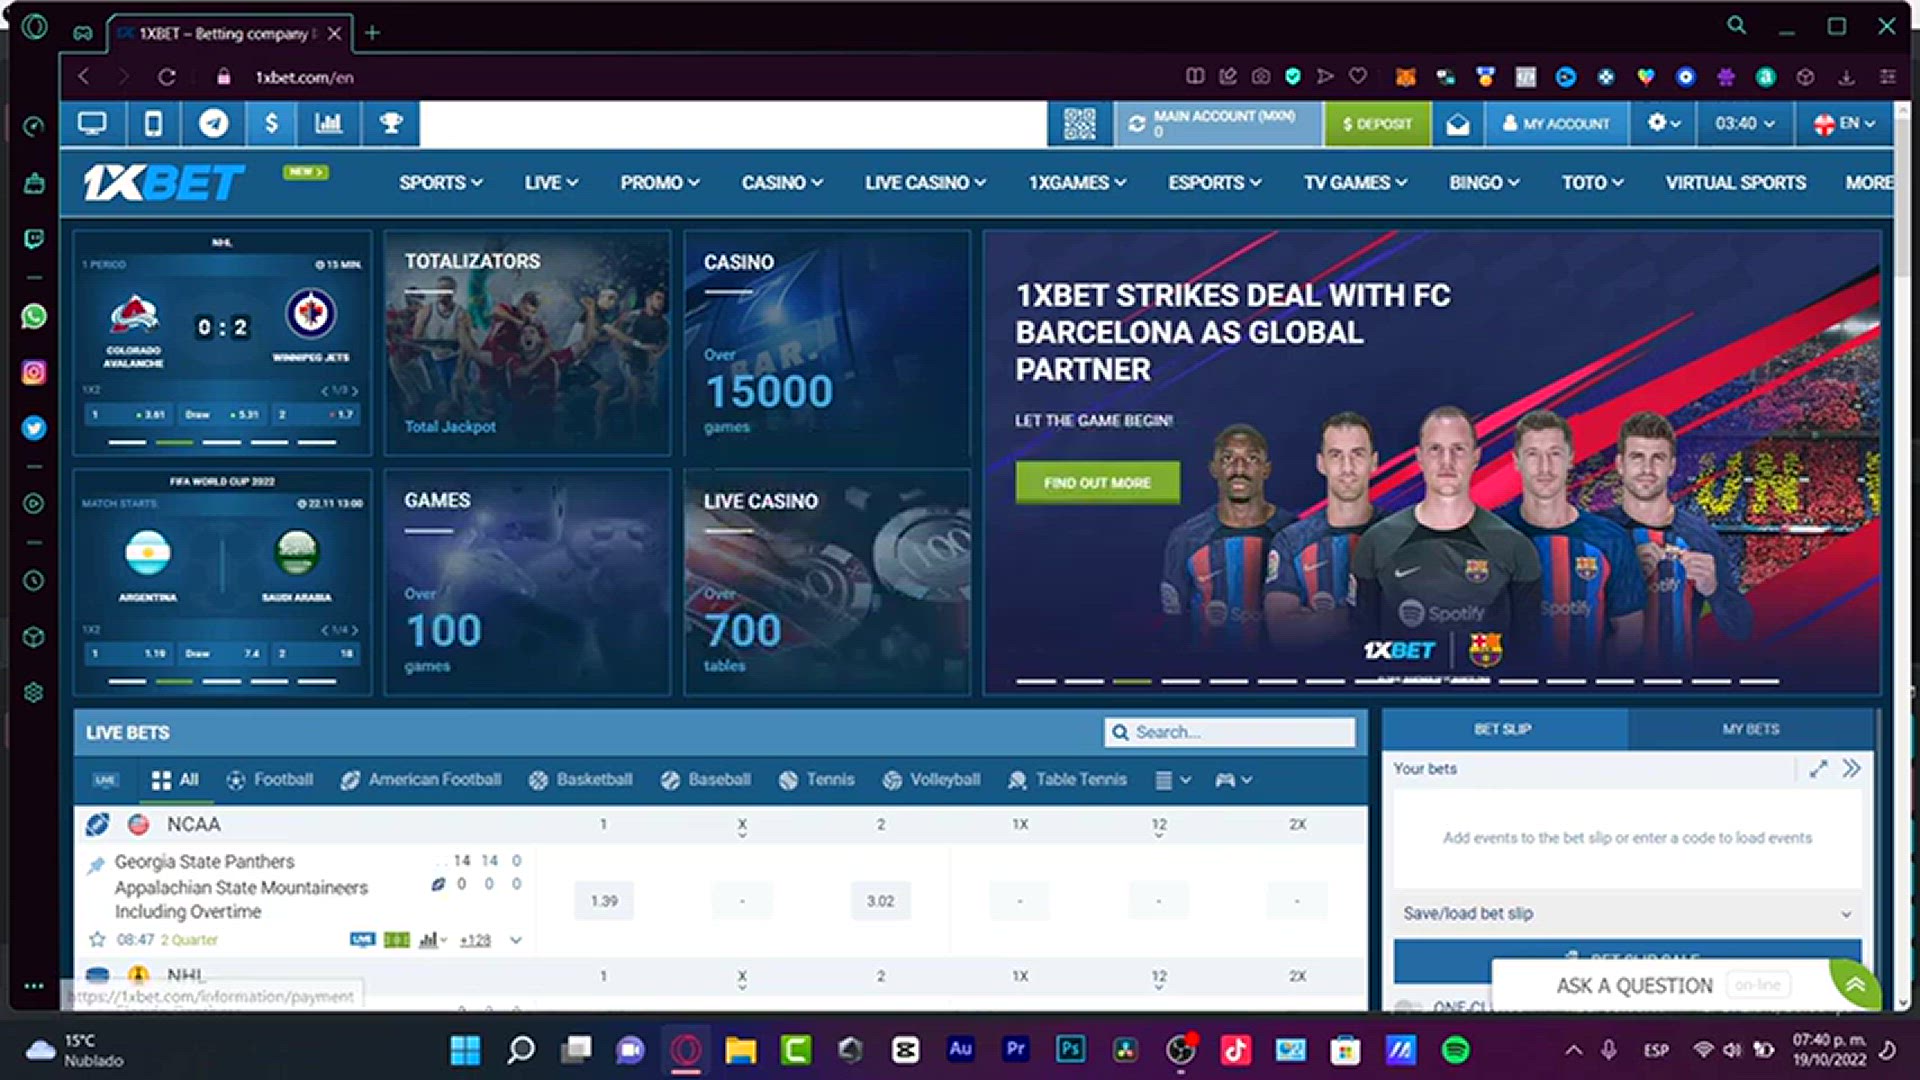Take a snapshot with the camera icon
Viewport: 1920px width, 1080px height.
point(1261,76)
